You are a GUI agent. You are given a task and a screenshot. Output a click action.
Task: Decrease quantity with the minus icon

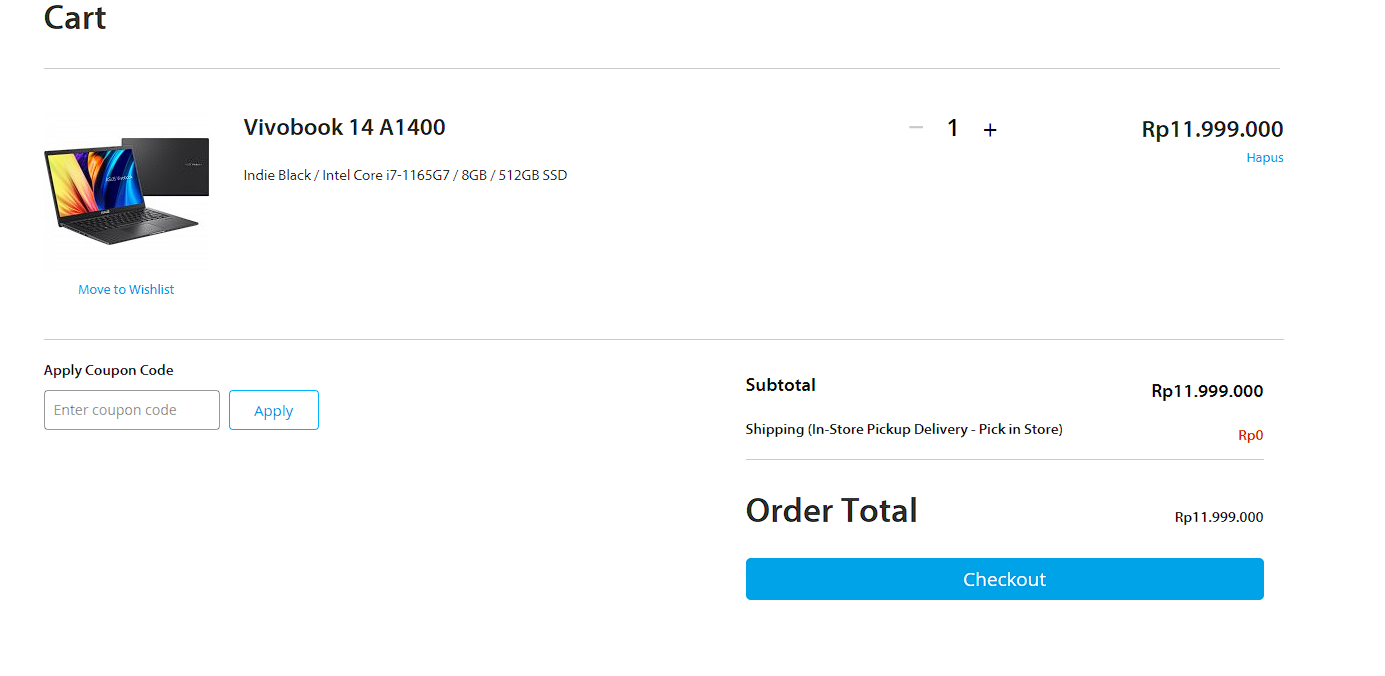pyautogui.click(x=916, y=128)
